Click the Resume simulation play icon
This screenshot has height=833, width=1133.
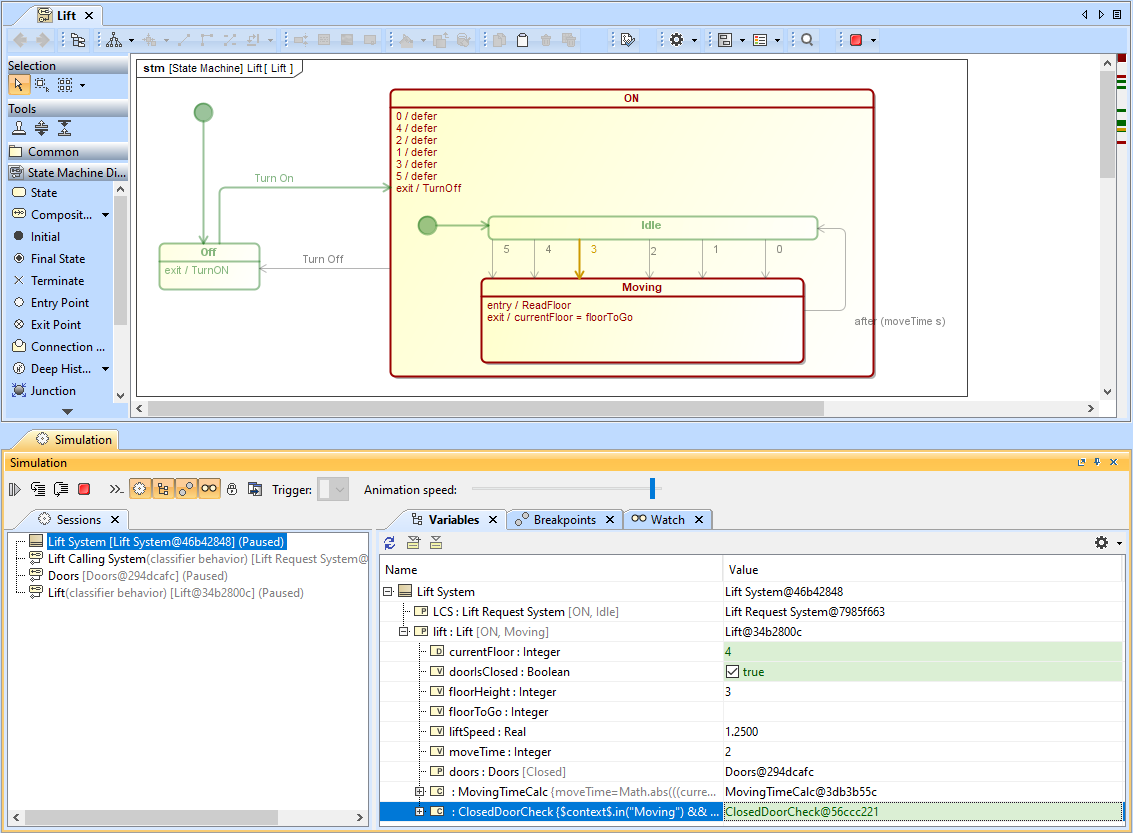click(15, 489)
